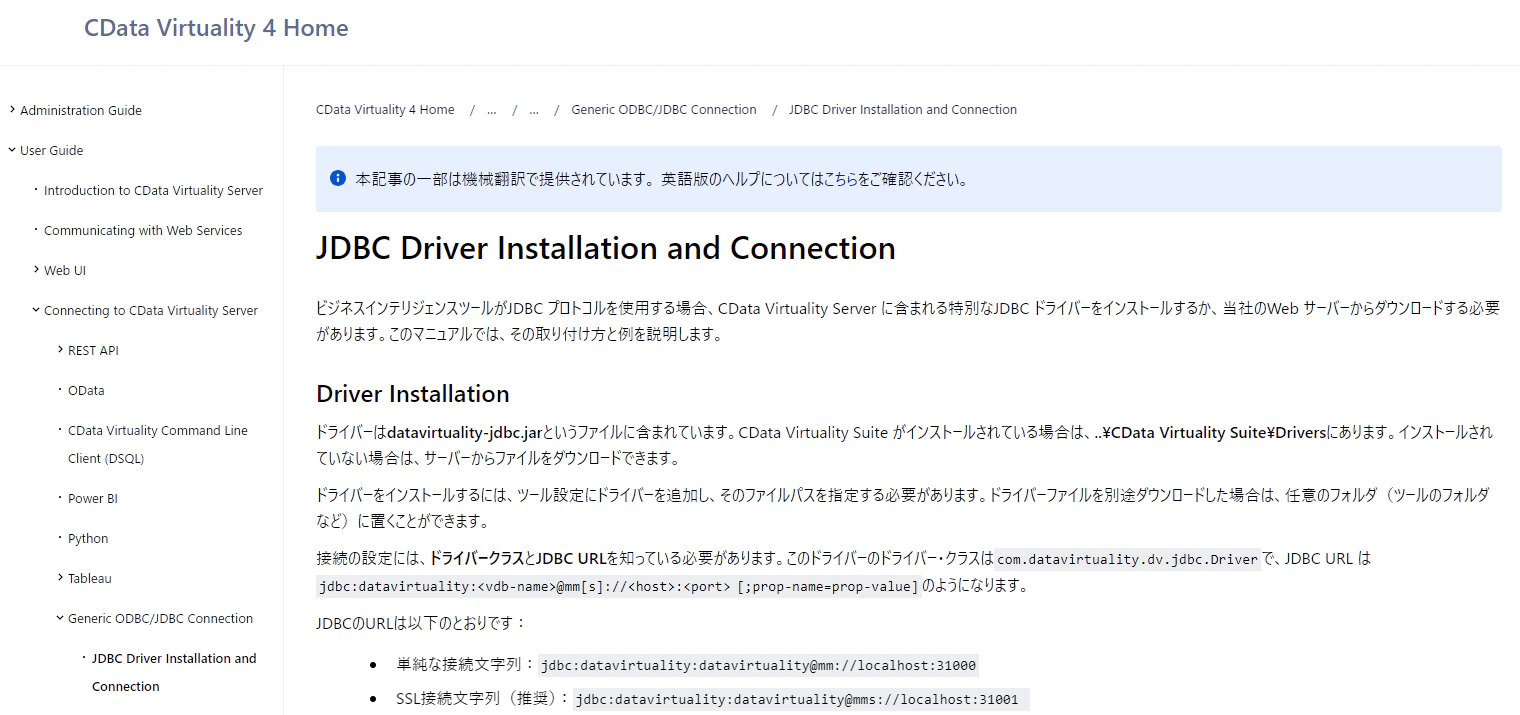Click the SSL localhost:31001 connection string
Viewport: 1520px width, 715px height.
[x=801, y=700]
